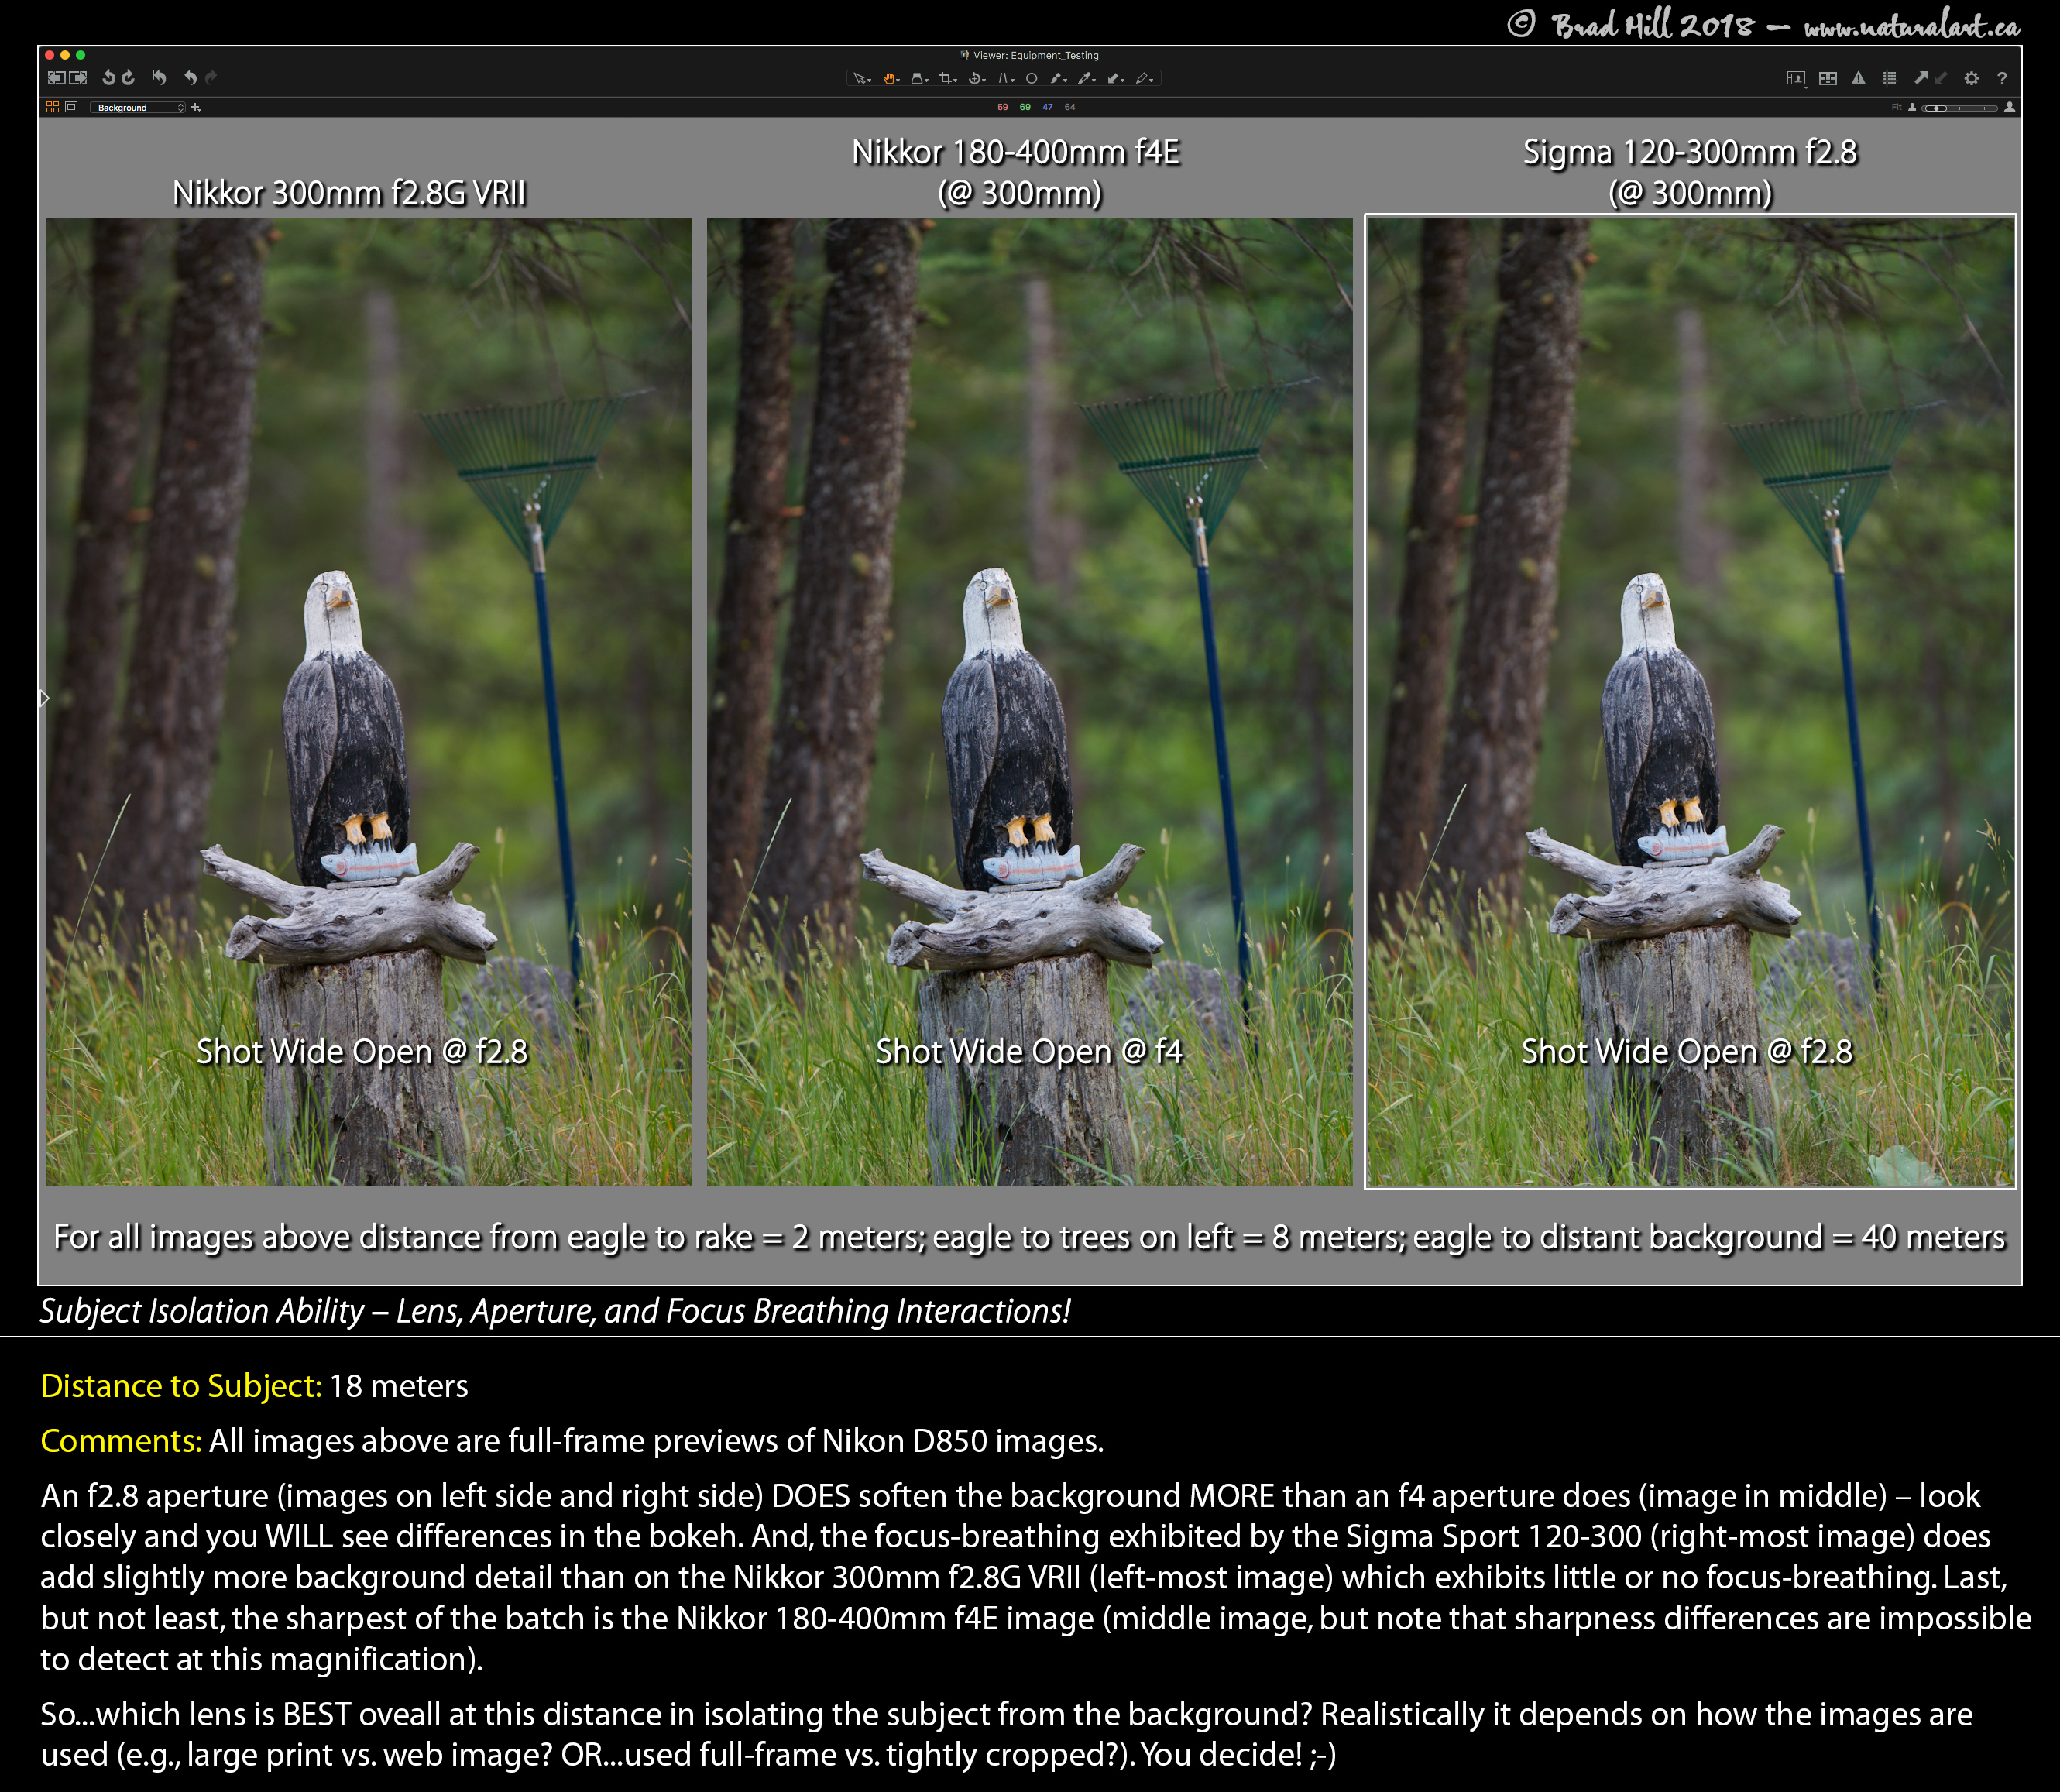Open preferences with the gear icon
This screenshot has height=1792, width=2060.
pyautogui.click(x=1972, y=79)
